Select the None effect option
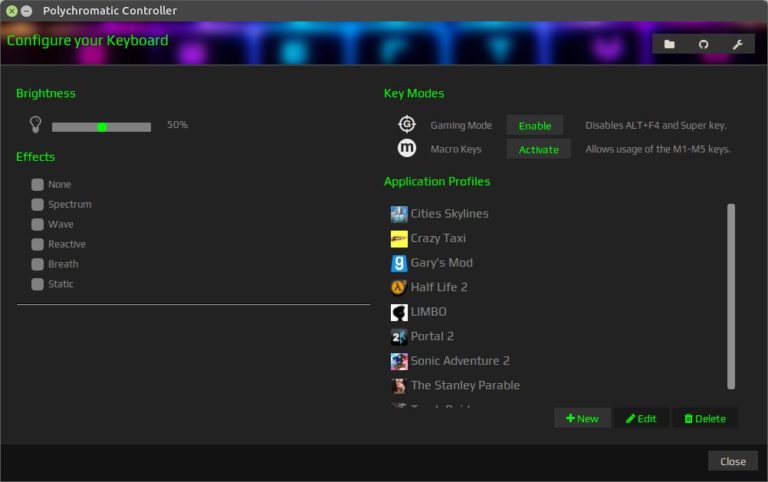The height and width of the screenshot is (482, 768). 37,184
